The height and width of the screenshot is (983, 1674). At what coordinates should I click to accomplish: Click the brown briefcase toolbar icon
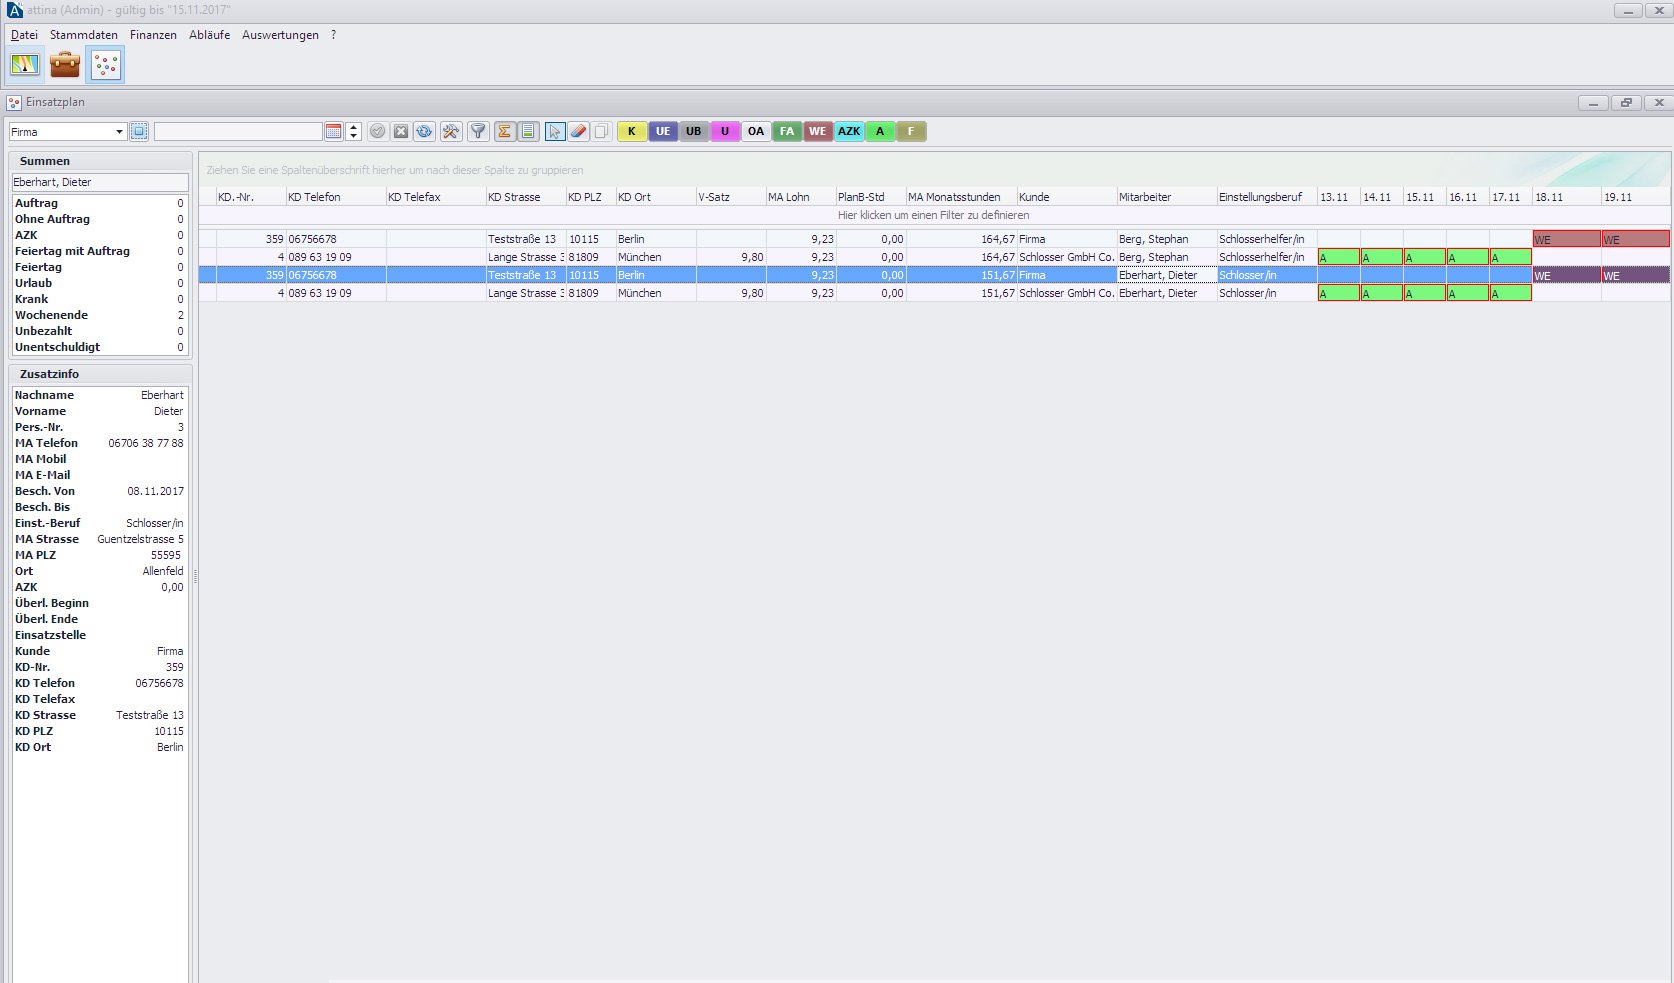(x=65, y=65)
